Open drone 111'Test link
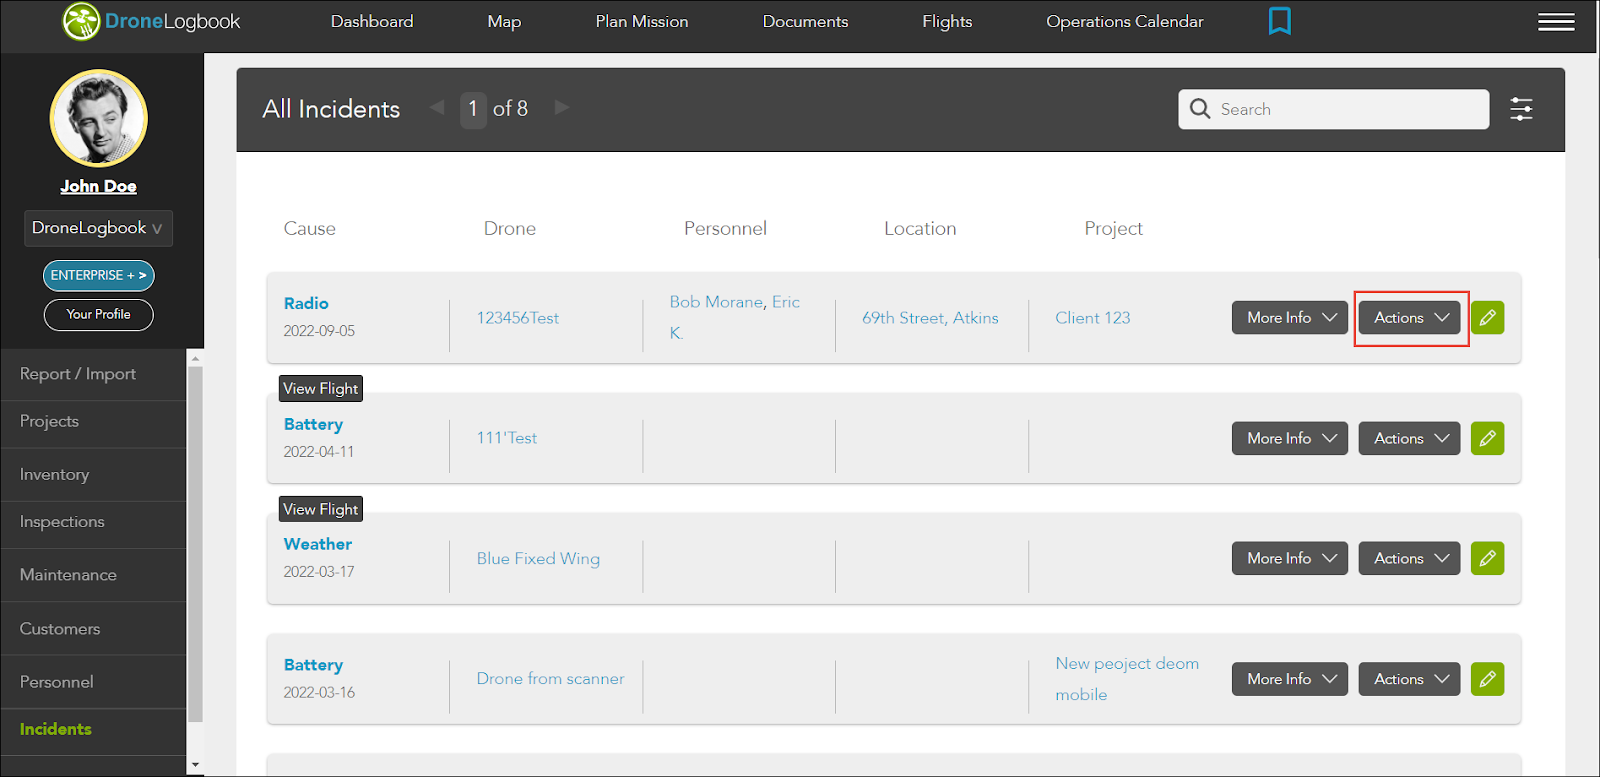Image resolution: width=1600 pixels, height=777 pixels. pos(507,438)
